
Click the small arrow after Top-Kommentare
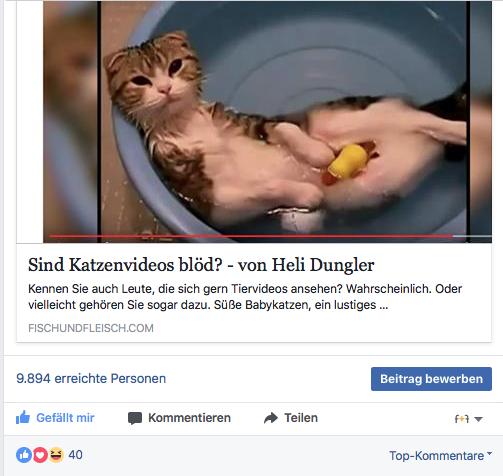(x=489, y=454)
